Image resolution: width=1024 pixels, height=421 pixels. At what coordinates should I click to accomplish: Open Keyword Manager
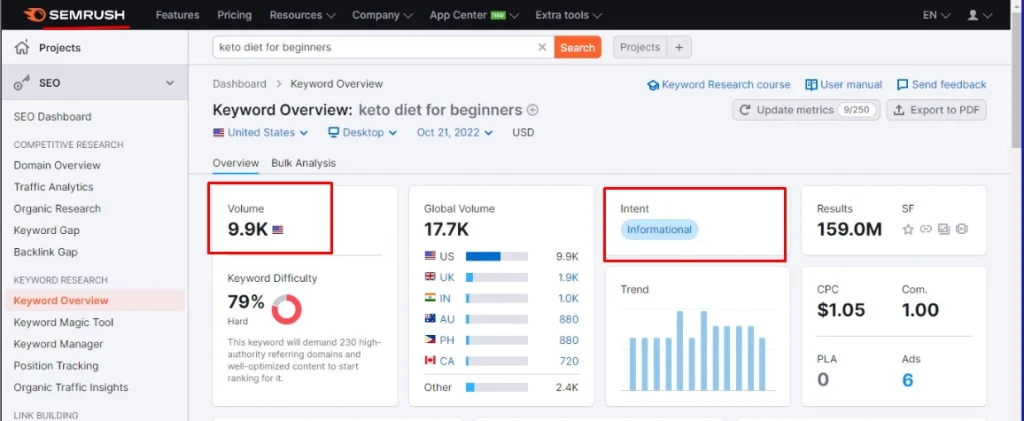(58, 344)
